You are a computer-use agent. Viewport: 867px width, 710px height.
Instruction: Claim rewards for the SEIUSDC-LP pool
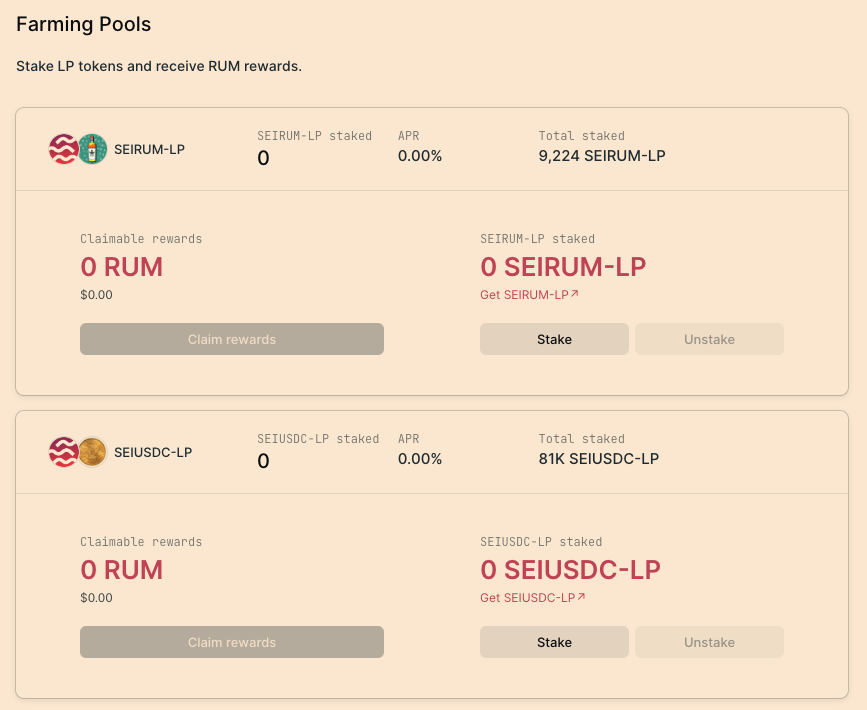[x=231, y=642]
